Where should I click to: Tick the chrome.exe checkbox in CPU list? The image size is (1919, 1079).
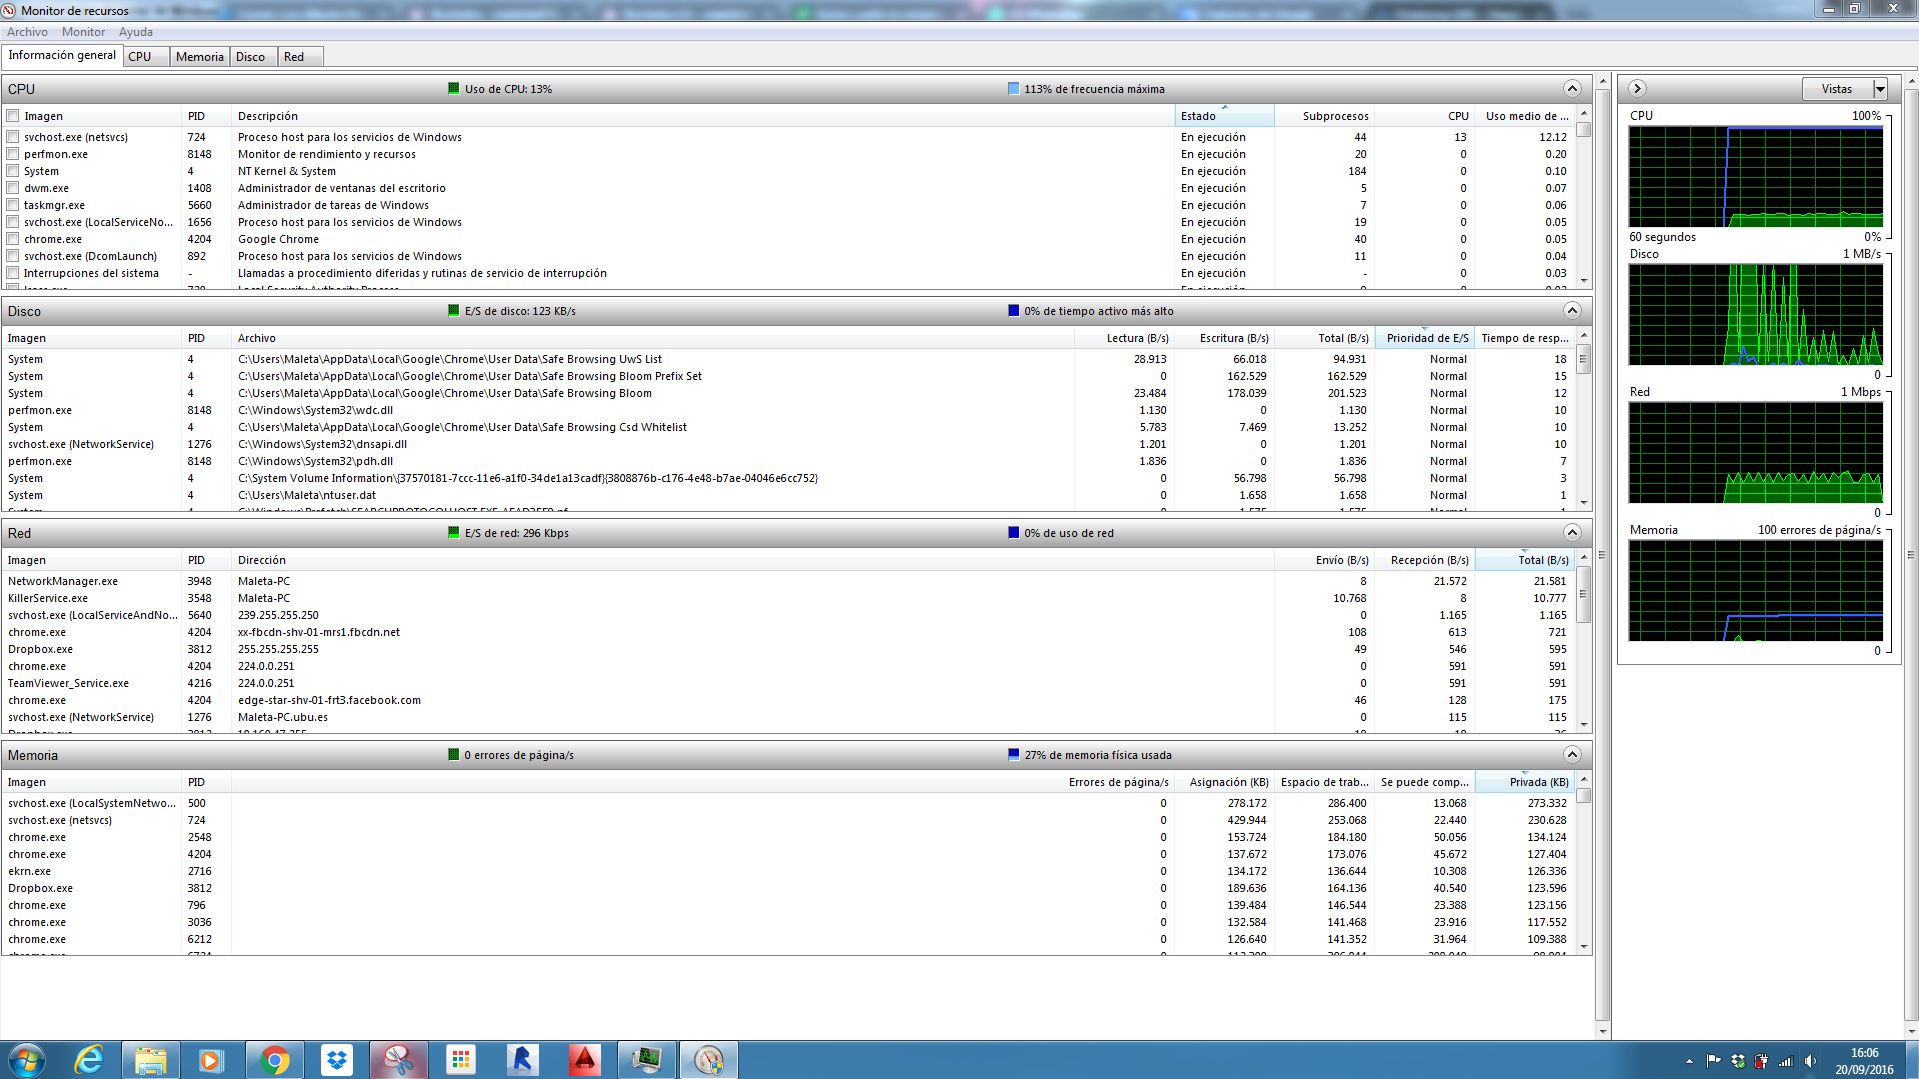(13, 239)
